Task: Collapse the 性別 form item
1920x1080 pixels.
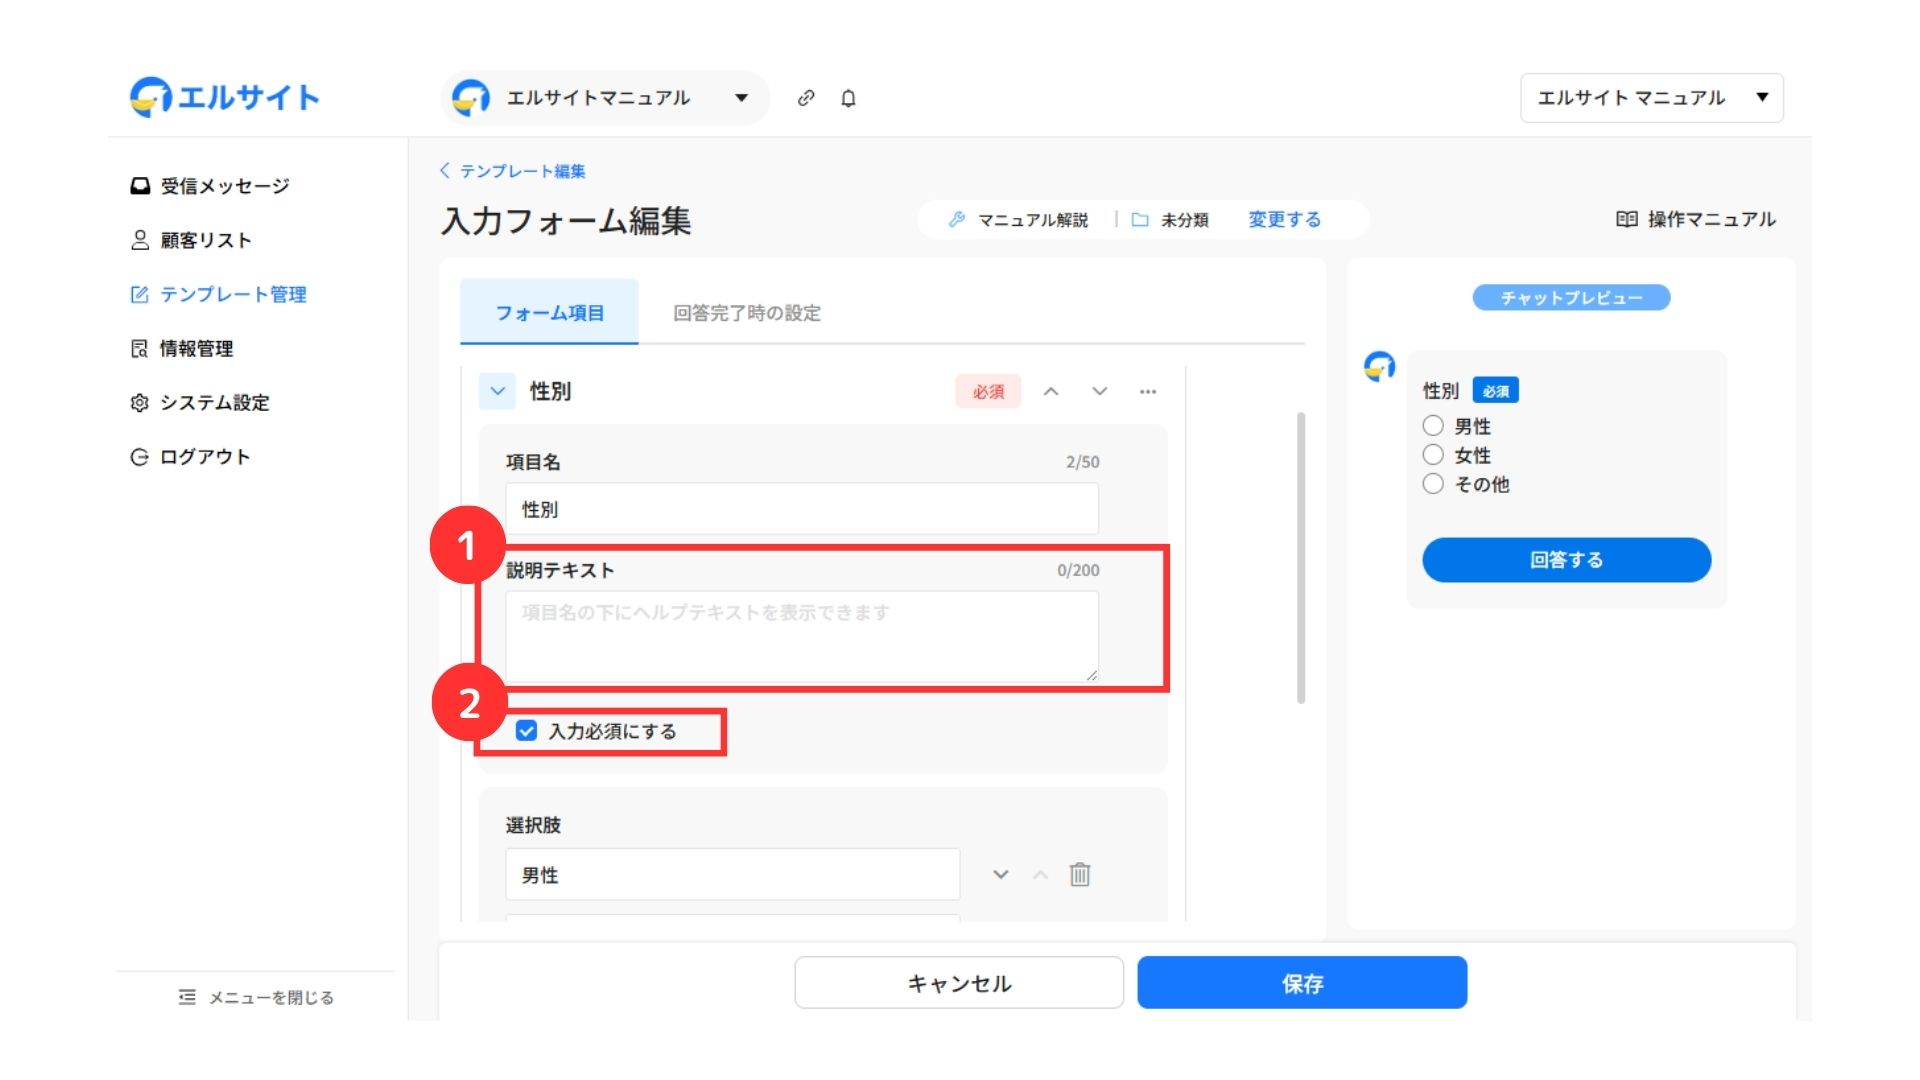Action: [x=497, y=392]
